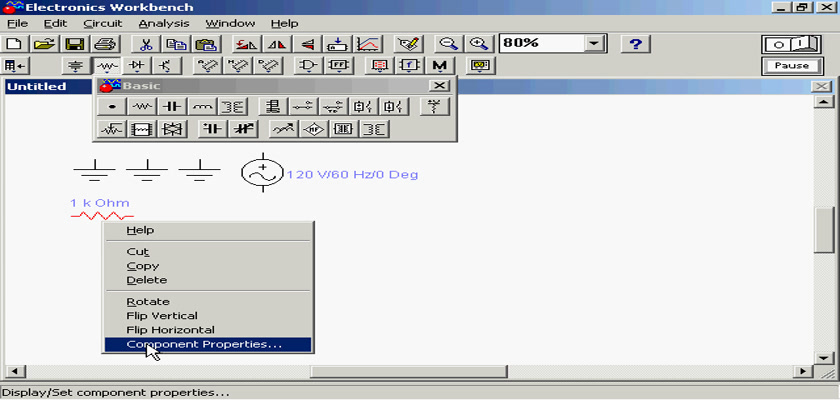The height and width of the screenshot is (400, 840).
Task: Click the Flip Vertical toolbar icon
Action: click(x=308, y=44)
